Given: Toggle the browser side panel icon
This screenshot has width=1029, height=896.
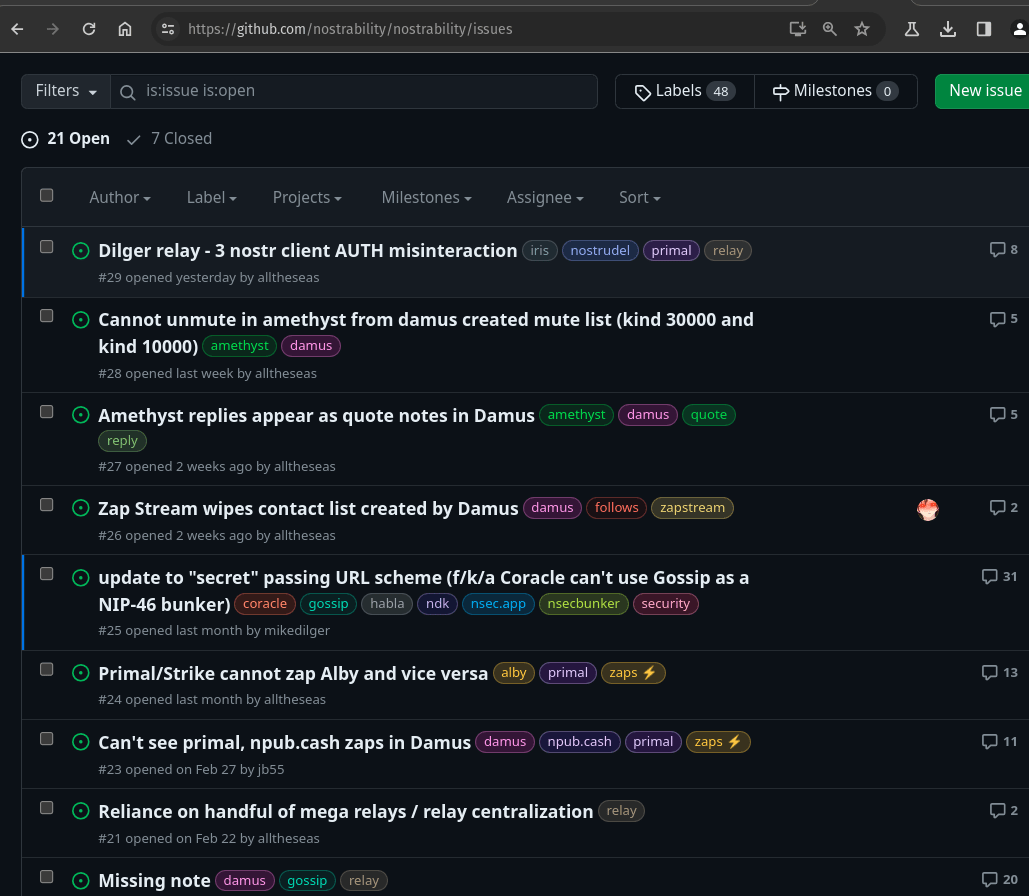Looking at the screenshot, I should (x=983, y=29).
